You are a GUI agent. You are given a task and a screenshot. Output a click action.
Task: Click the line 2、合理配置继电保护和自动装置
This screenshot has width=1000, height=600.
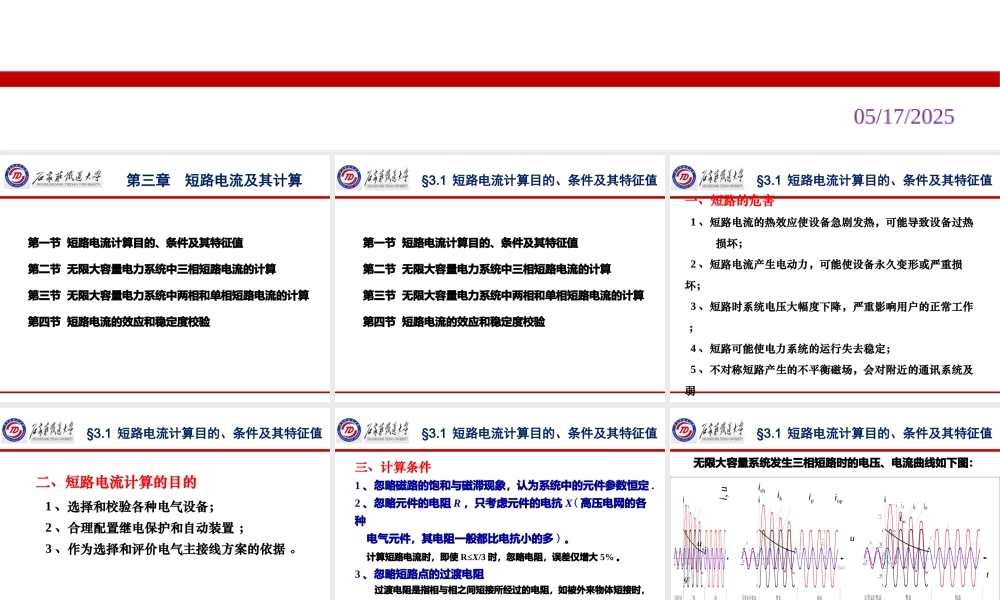click(145, 528)
